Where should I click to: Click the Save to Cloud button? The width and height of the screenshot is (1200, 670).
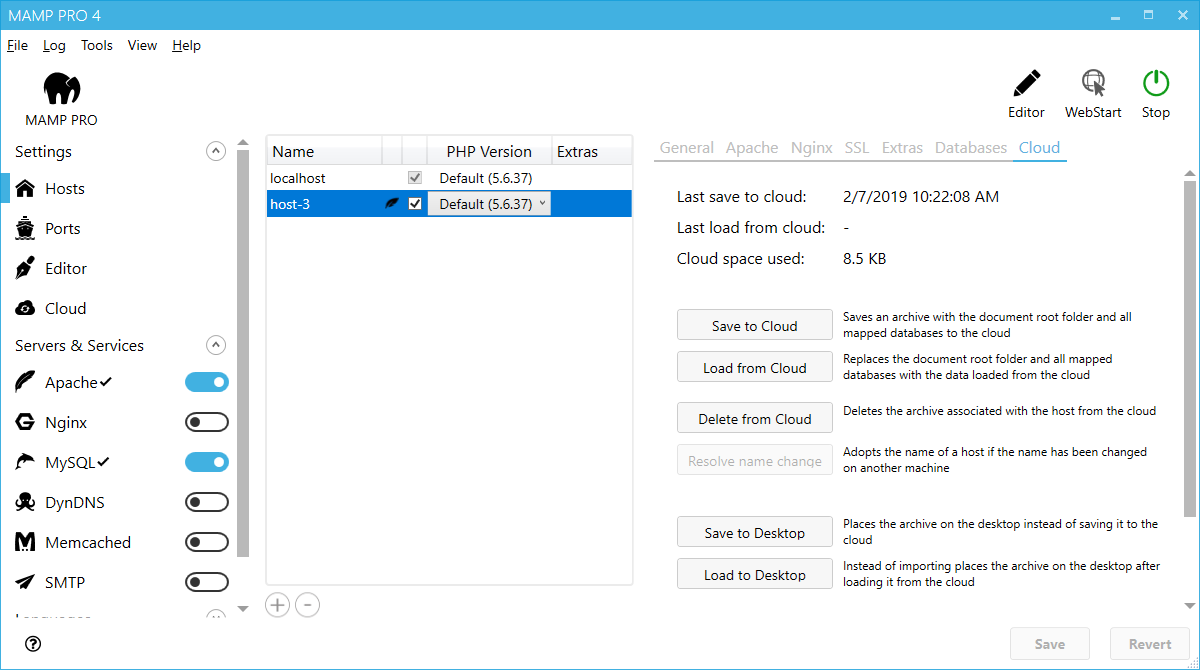tap(755, 325)
